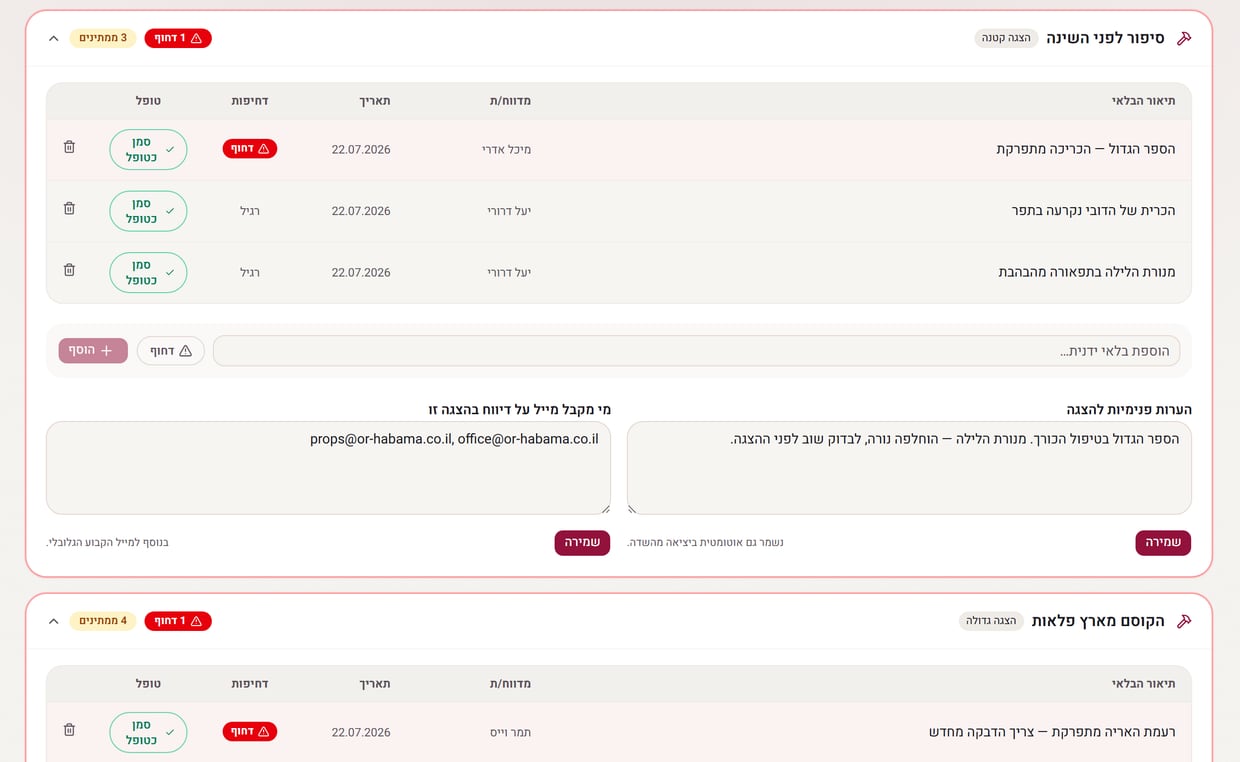Viewport: 1240px width, 762px height.
Task: Click into the email recipients textarea
Action: [x=328, y=468]
